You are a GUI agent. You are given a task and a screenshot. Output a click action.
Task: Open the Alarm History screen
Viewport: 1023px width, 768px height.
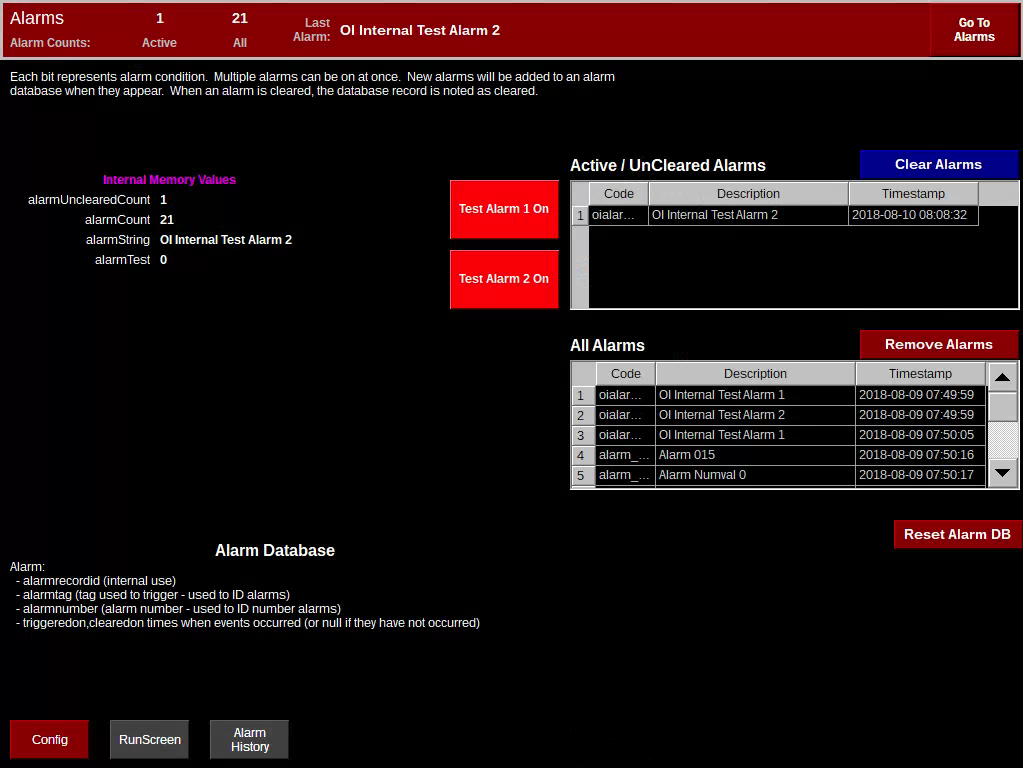coord(249,740)
